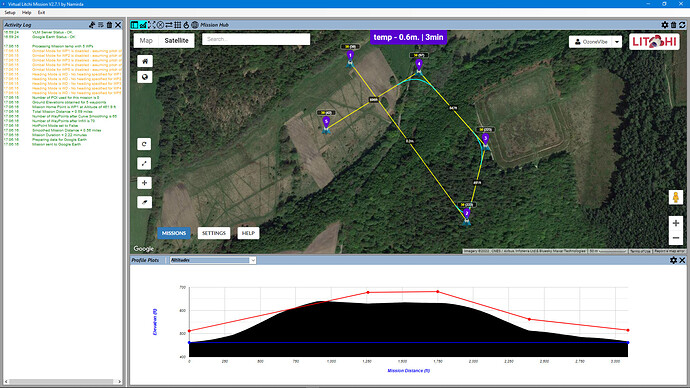Click the Street View pegman icon
The image size is (690, 388).
click(676, 197)
